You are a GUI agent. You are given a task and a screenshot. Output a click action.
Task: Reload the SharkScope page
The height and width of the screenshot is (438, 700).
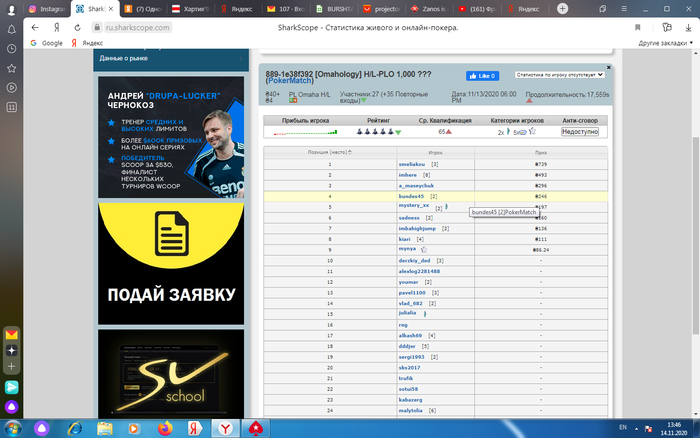click(77, 28)
